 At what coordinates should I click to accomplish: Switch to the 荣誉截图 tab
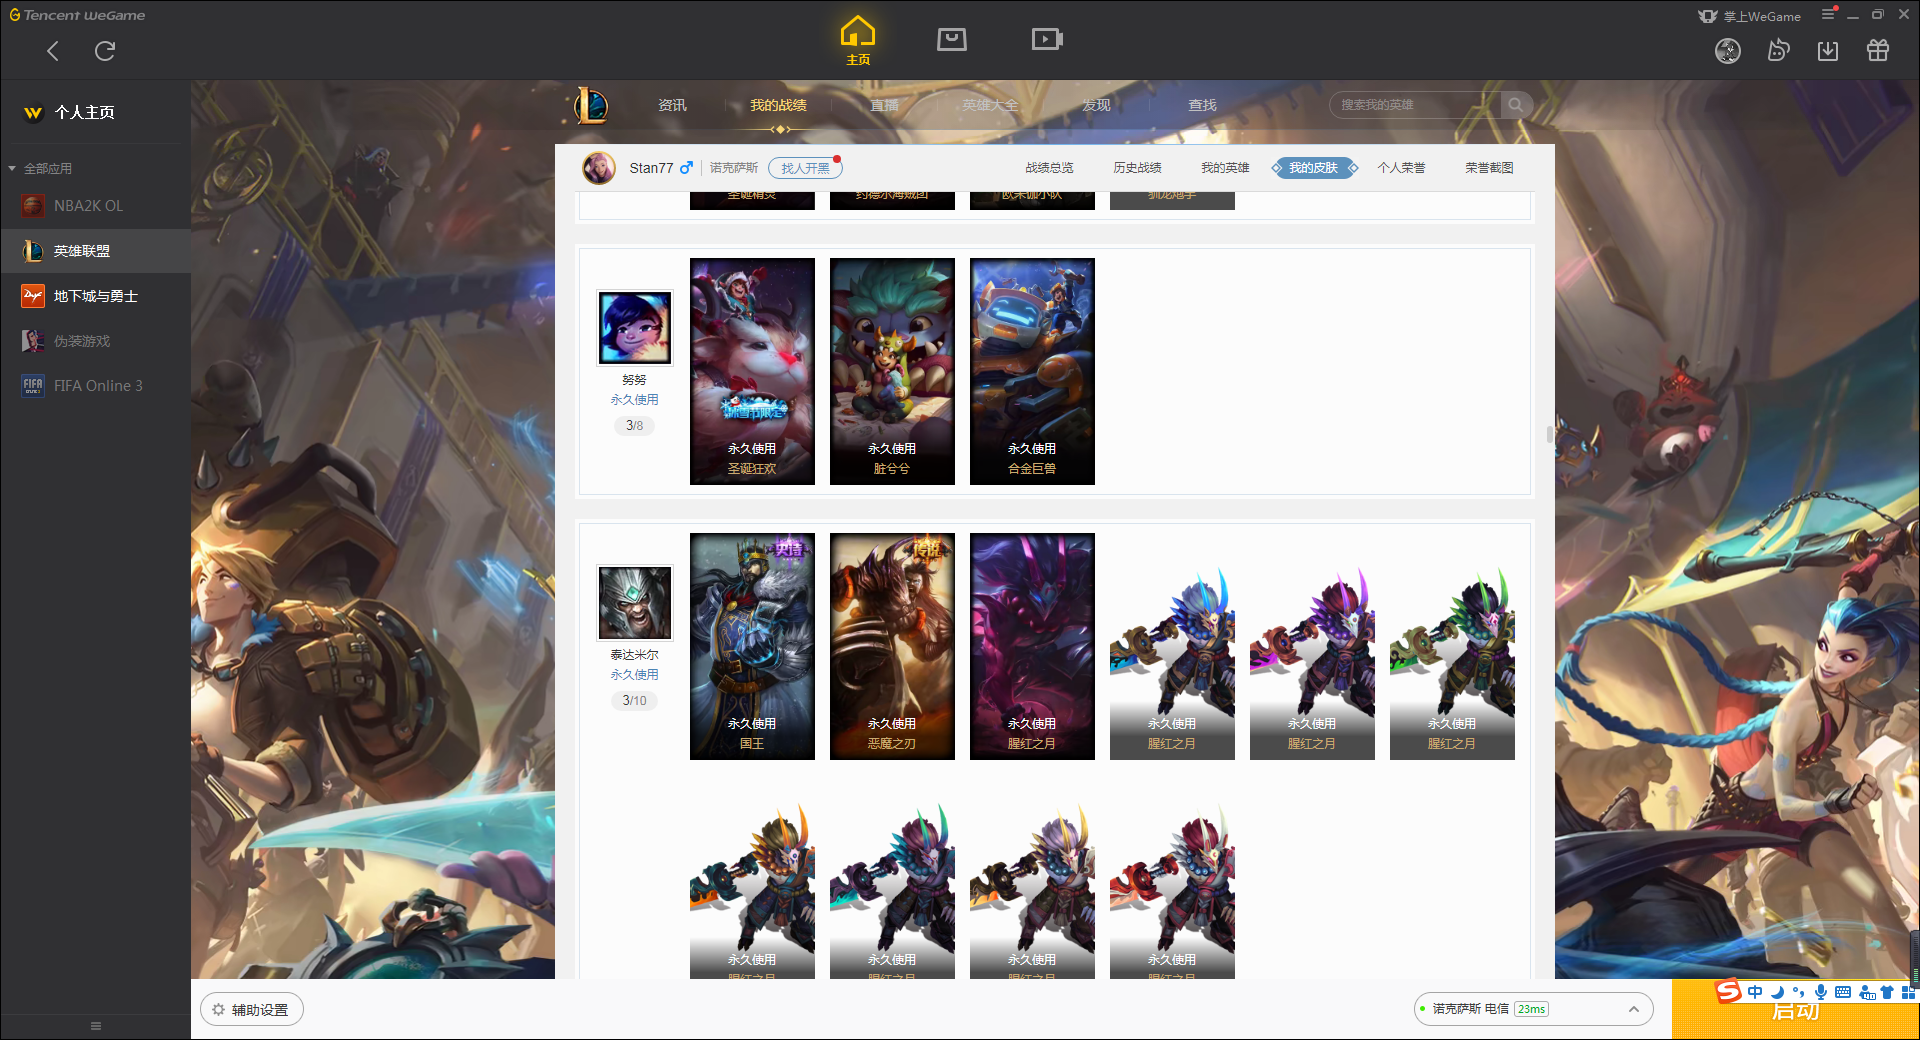click(1489, 168)
